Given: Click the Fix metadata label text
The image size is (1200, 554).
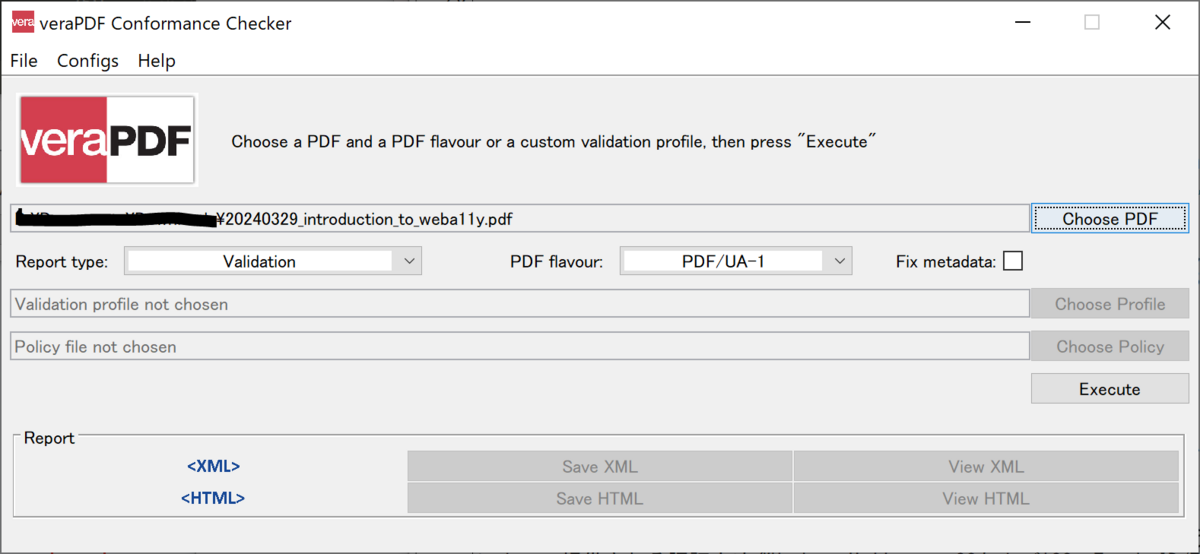Looking at the screenshot, I should pos(946,262).
